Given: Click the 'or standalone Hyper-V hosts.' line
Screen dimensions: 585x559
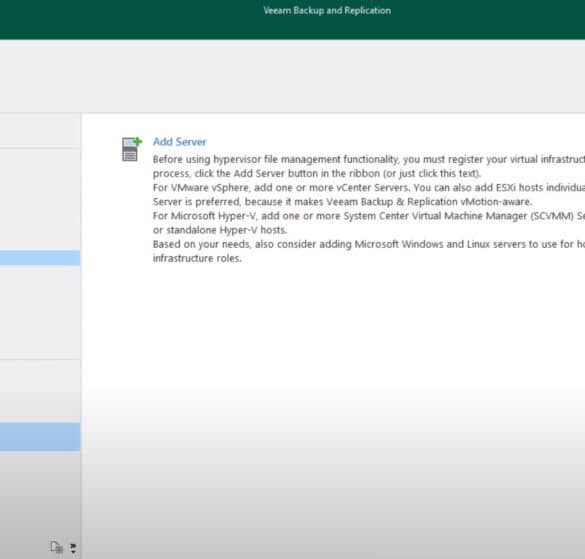Looking at the screenshot, I should [x=220, y=230].
